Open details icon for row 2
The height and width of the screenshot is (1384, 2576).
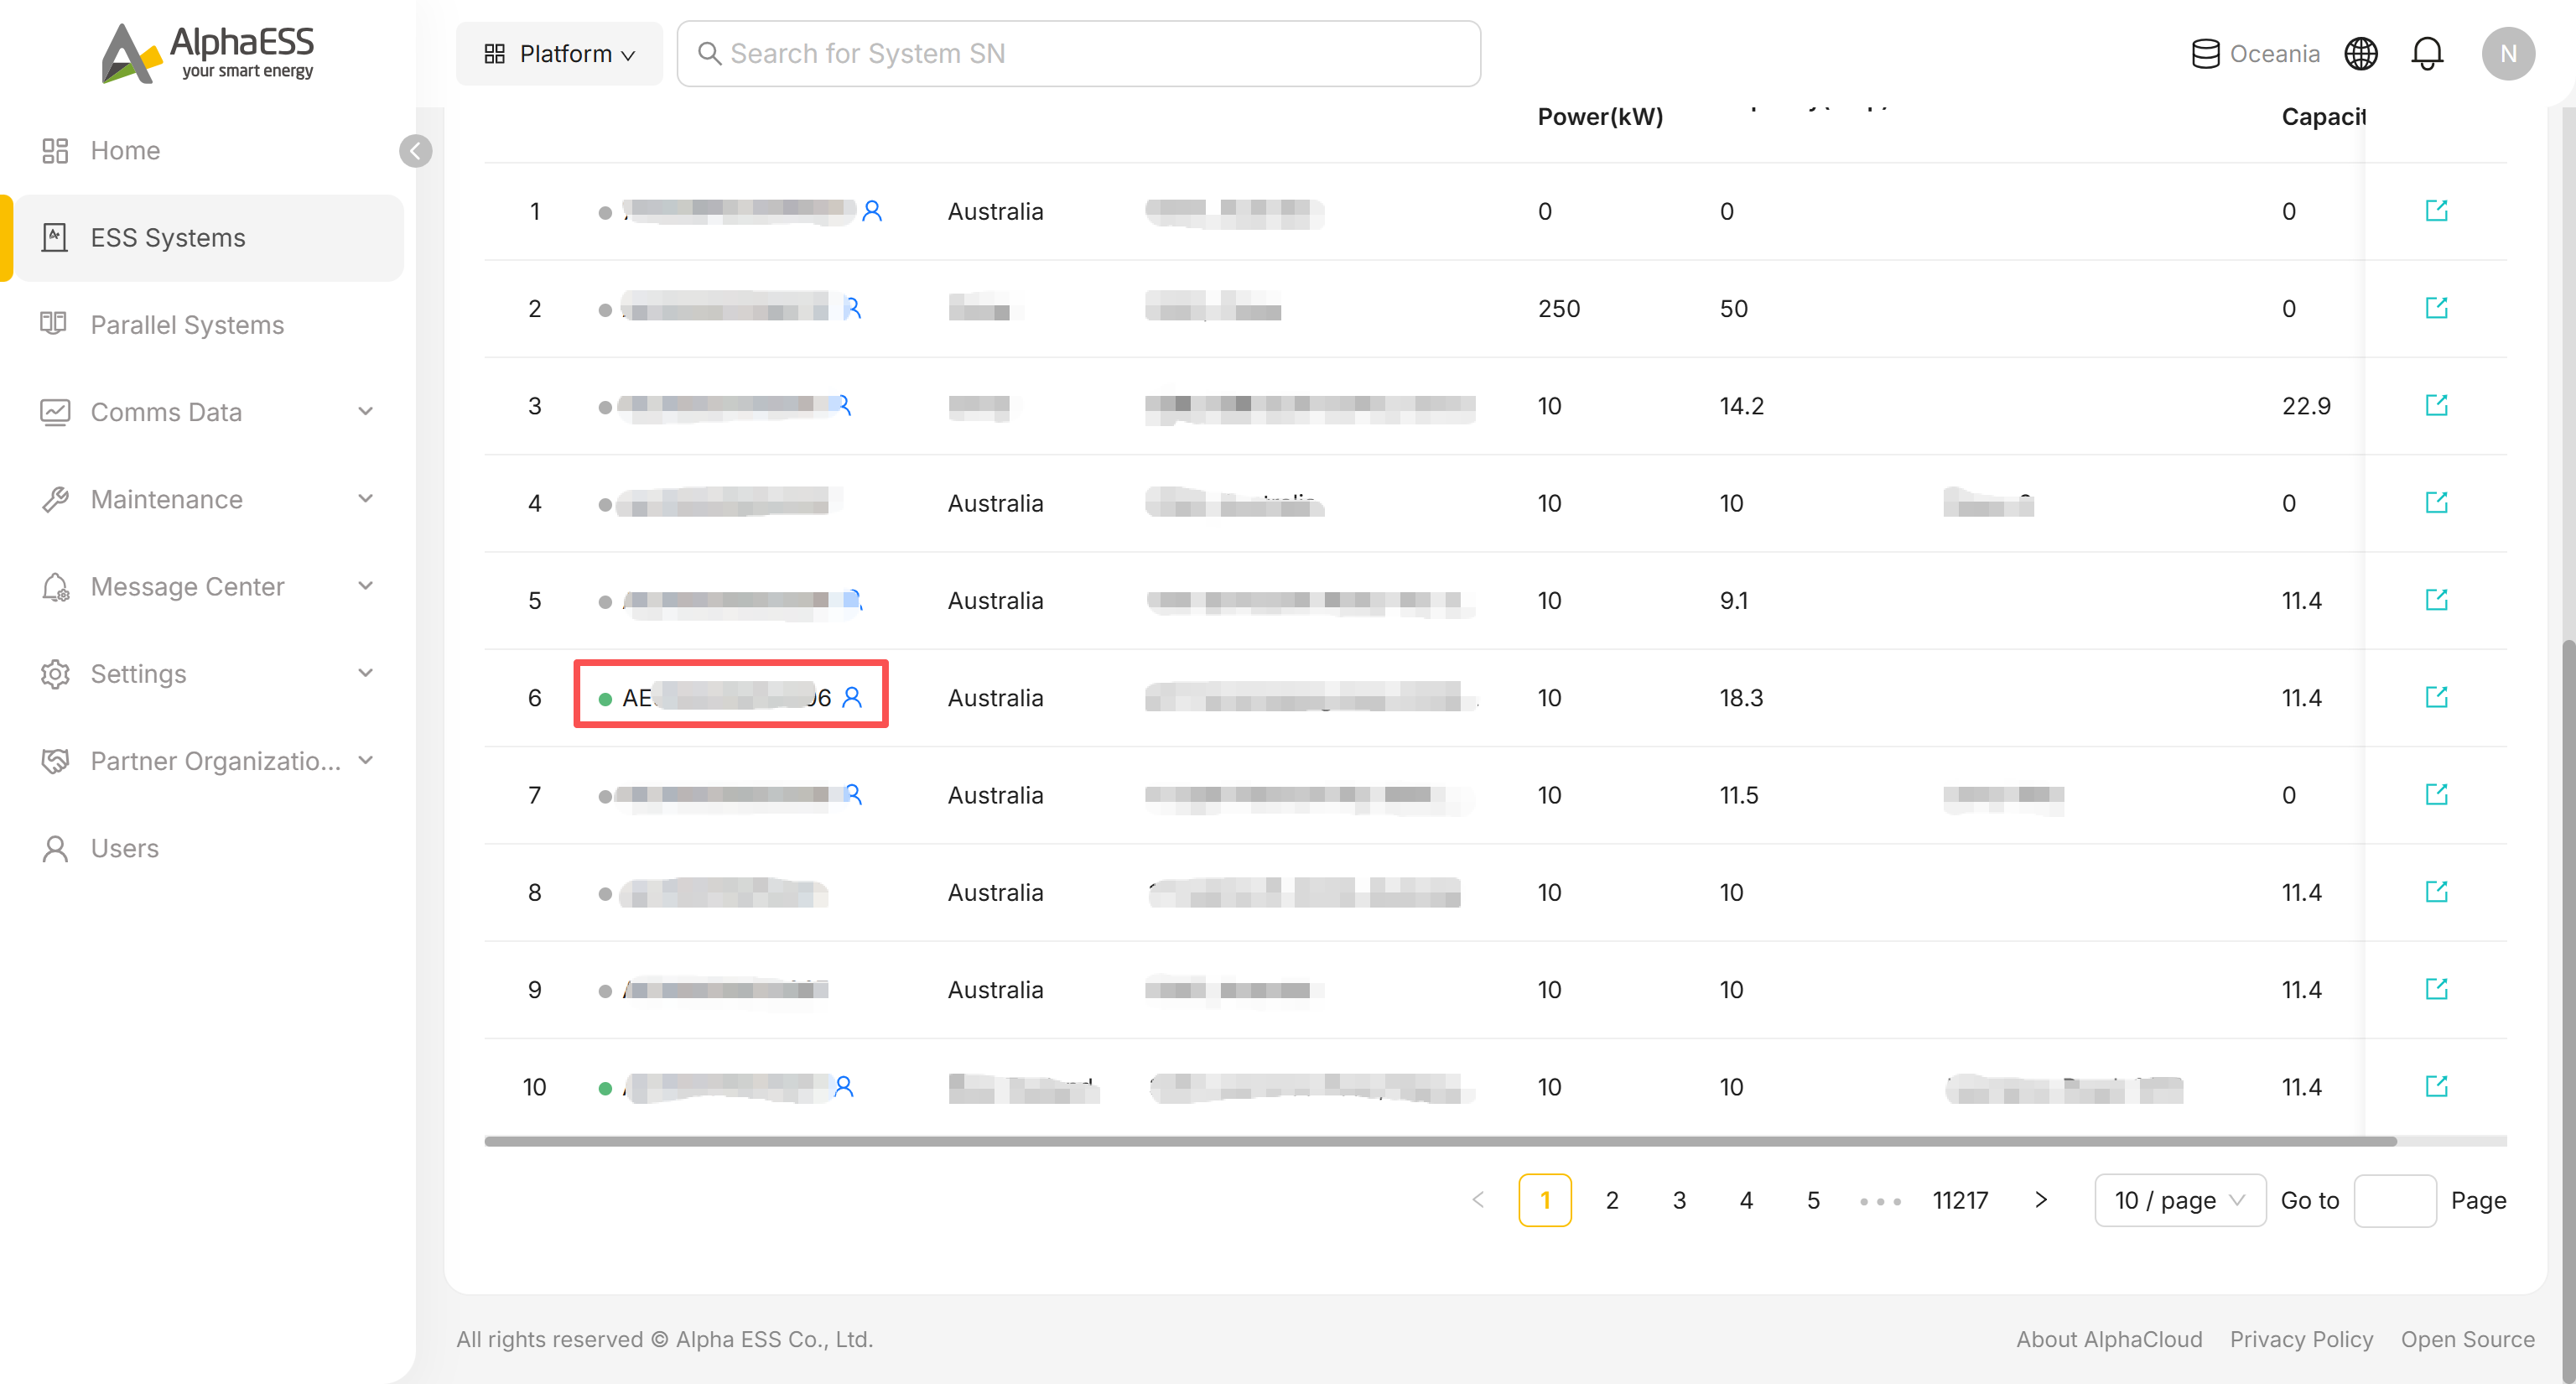[x=2436, y=308]
